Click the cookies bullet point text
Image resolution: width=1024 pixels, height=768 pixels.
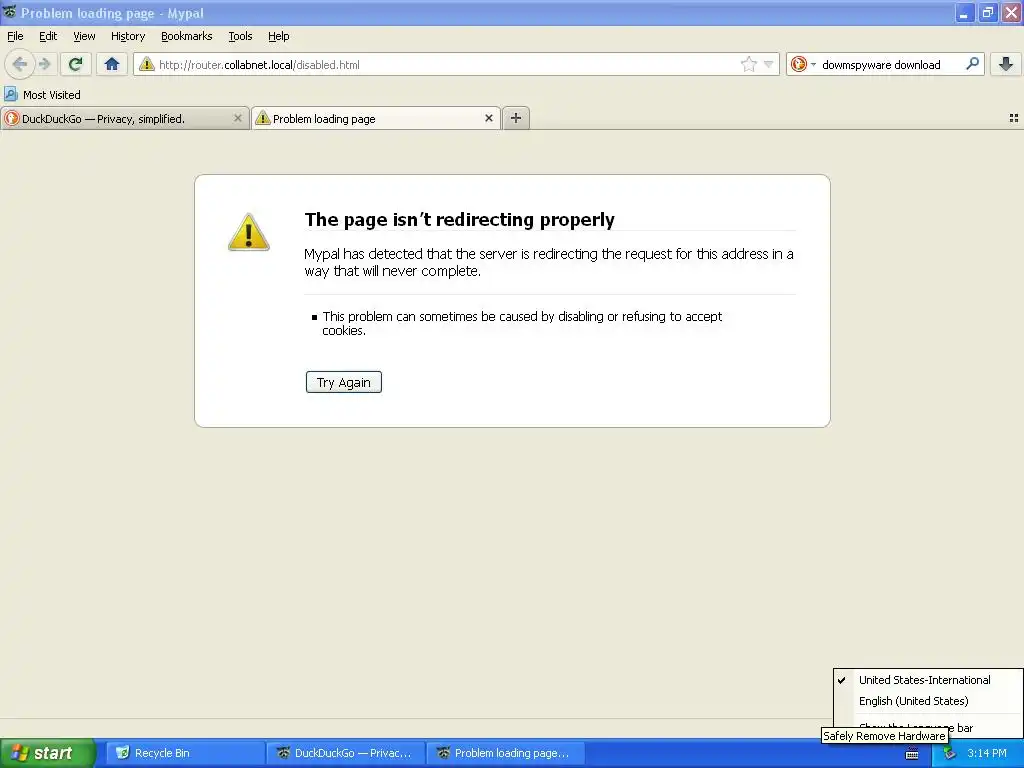click(522, 323)
